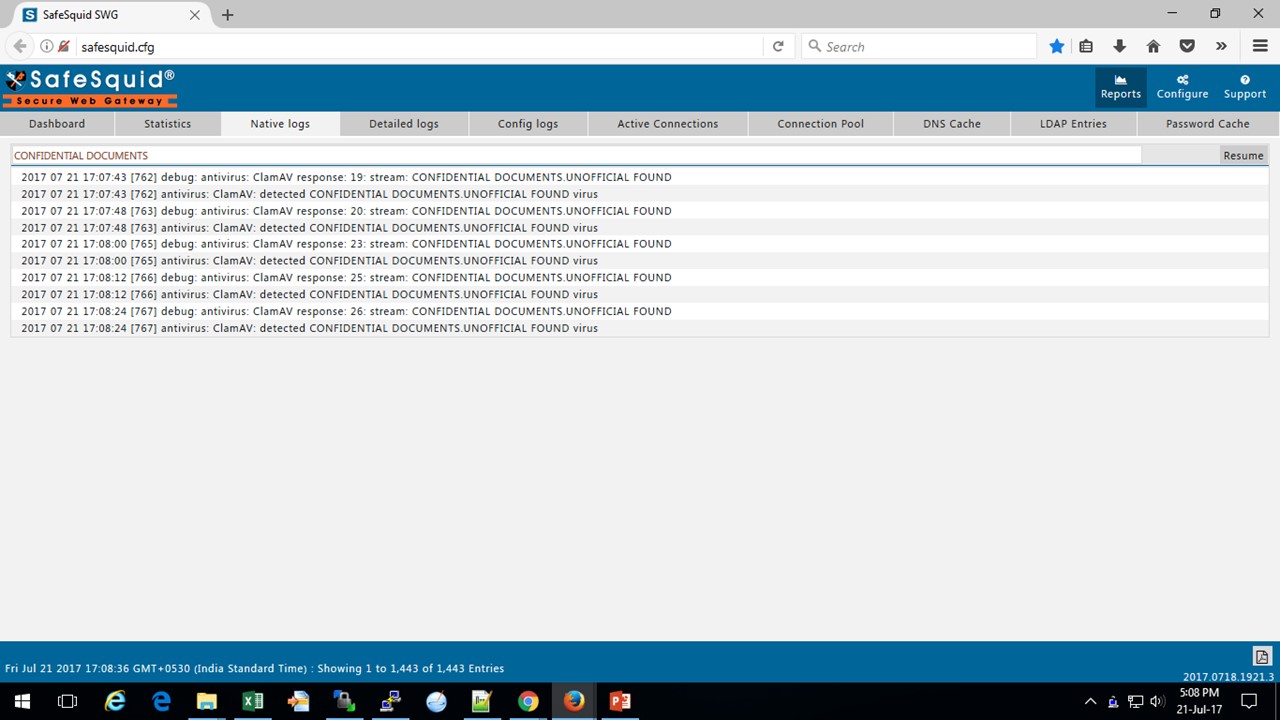This screenshot has height=720, width=1280.
Task: Click the blue bookmark star
Action: [1056, 46]
